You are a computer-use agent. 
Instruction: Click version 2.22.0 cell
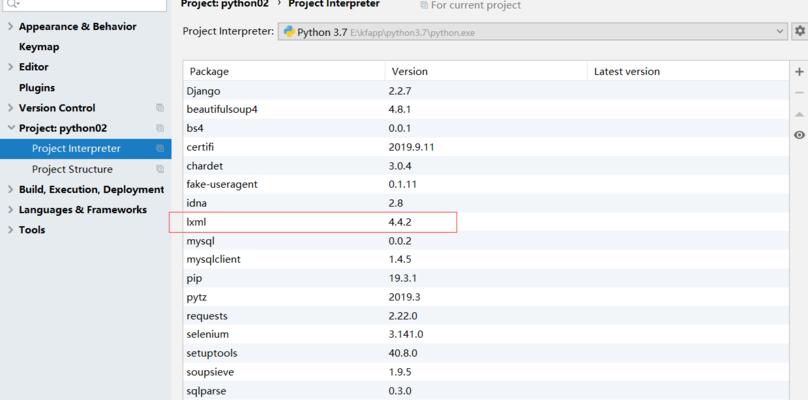pos(403,315)
